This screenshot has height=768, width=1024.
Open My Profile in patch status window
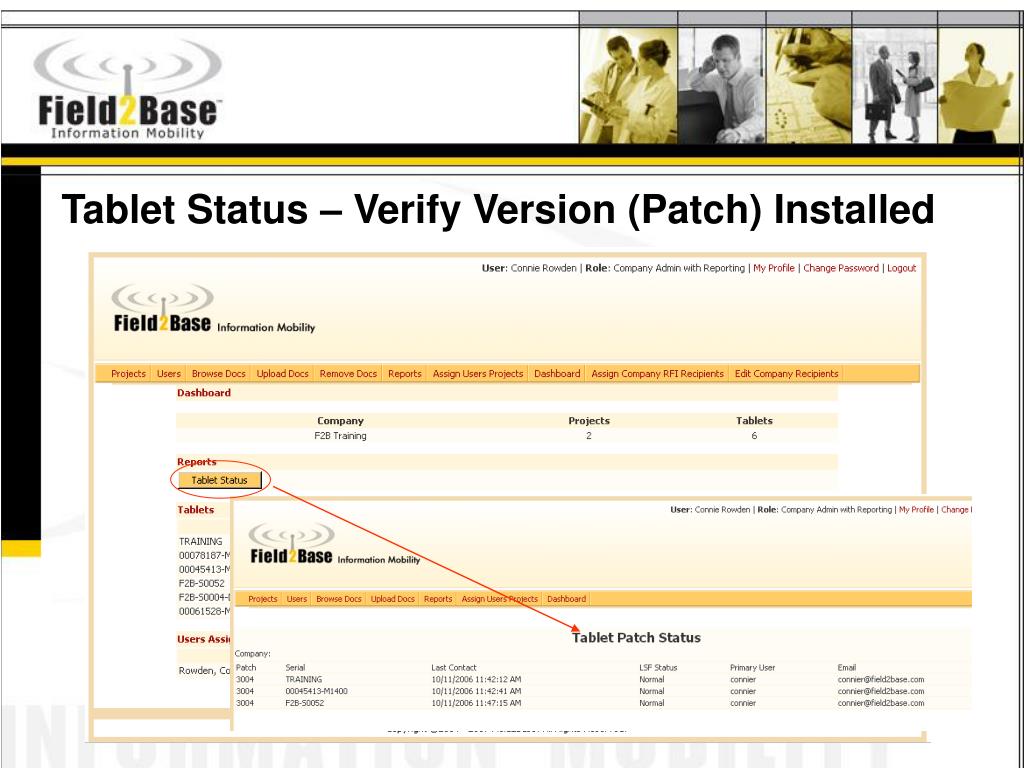click(916, 509)
